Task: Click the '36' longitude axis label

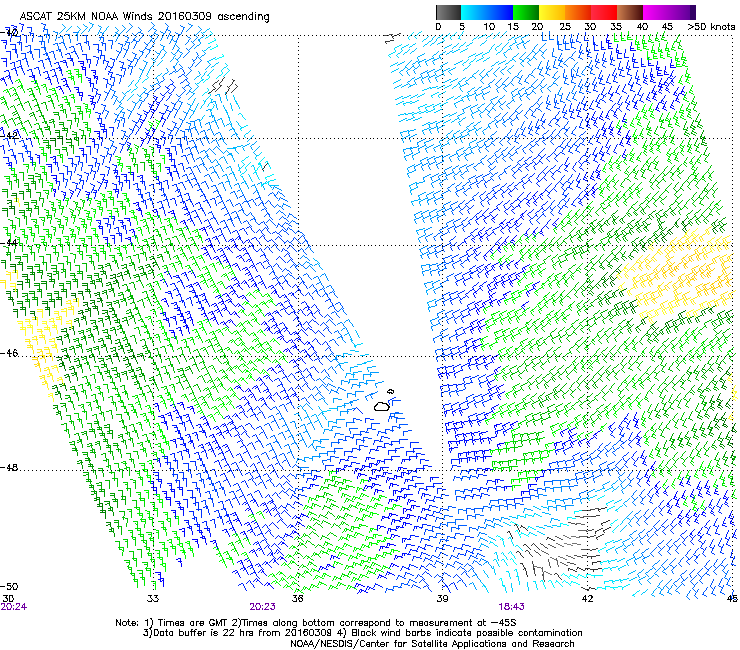Action: point(297,598)
